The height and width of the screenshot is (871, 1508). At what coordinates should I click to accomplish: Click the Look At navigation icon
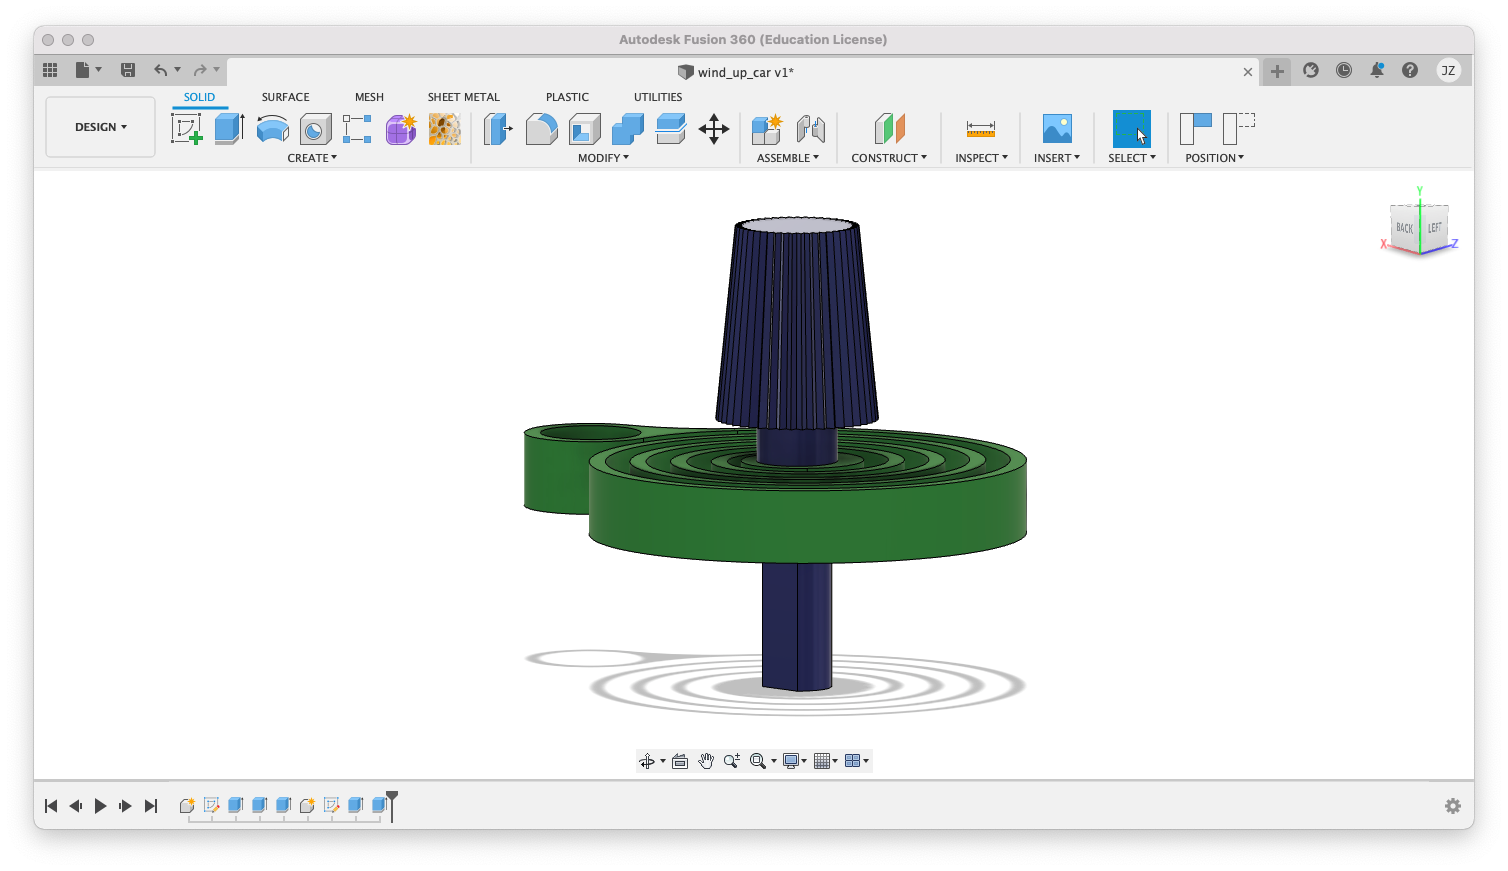(680, 761)
